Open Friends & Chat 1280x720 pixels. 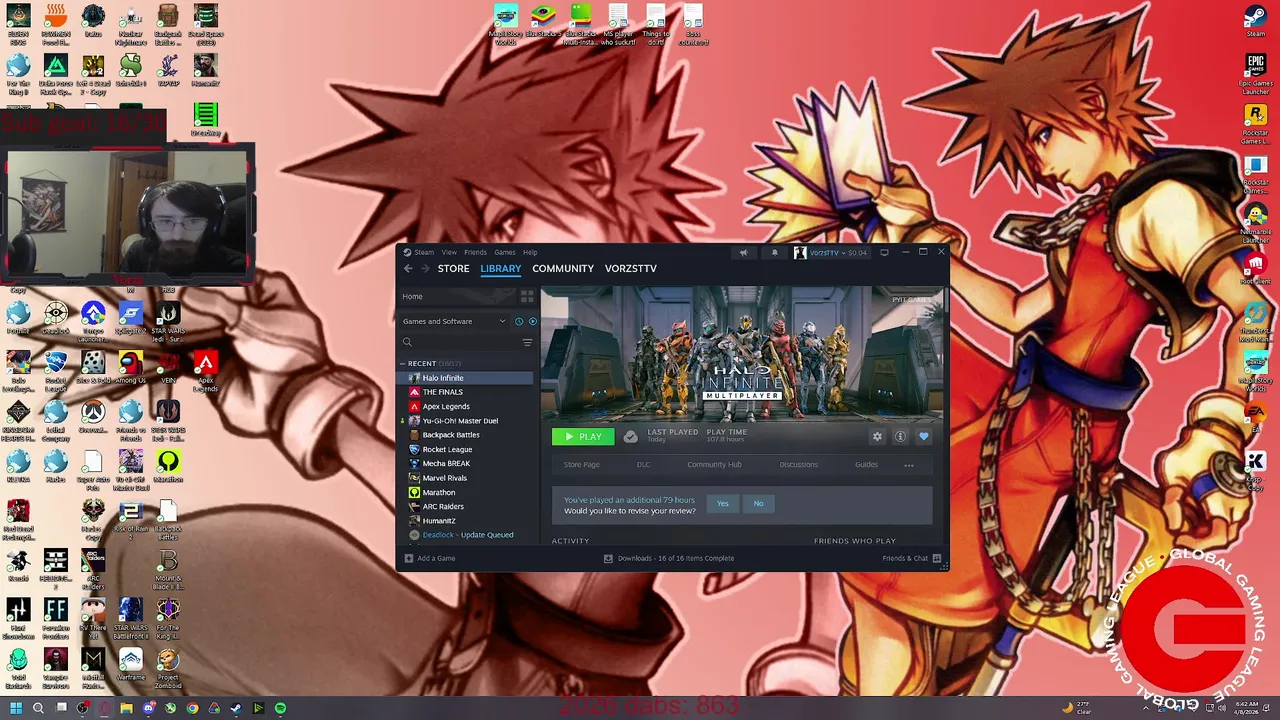point(911,558)
